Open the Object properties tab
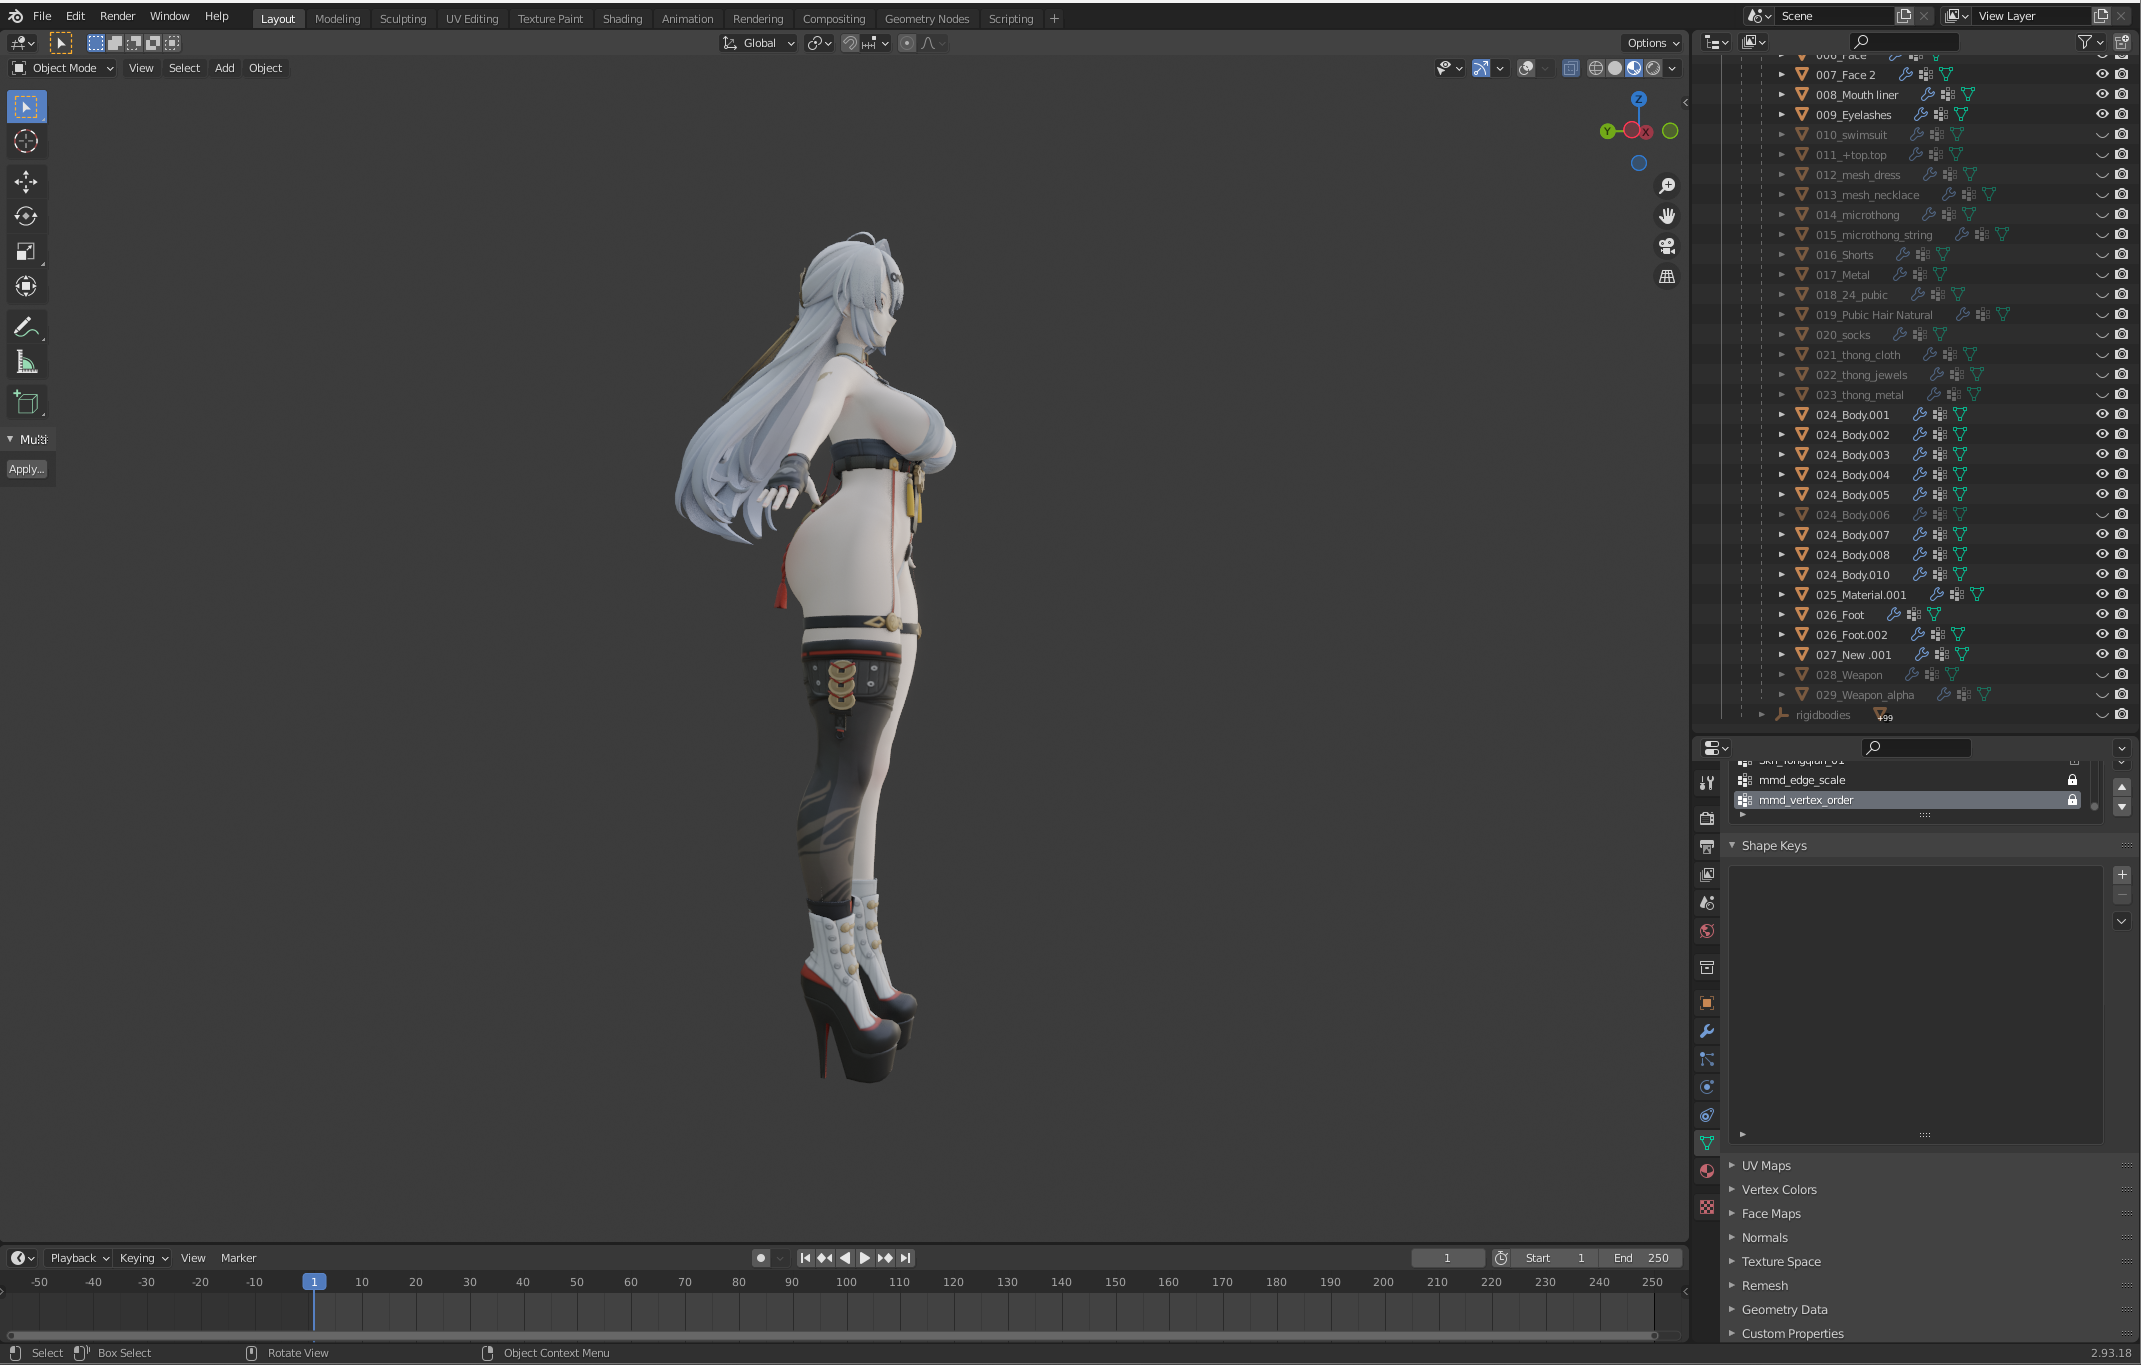This screenshot has width=2141, height=1365. pos(1707,1003)
